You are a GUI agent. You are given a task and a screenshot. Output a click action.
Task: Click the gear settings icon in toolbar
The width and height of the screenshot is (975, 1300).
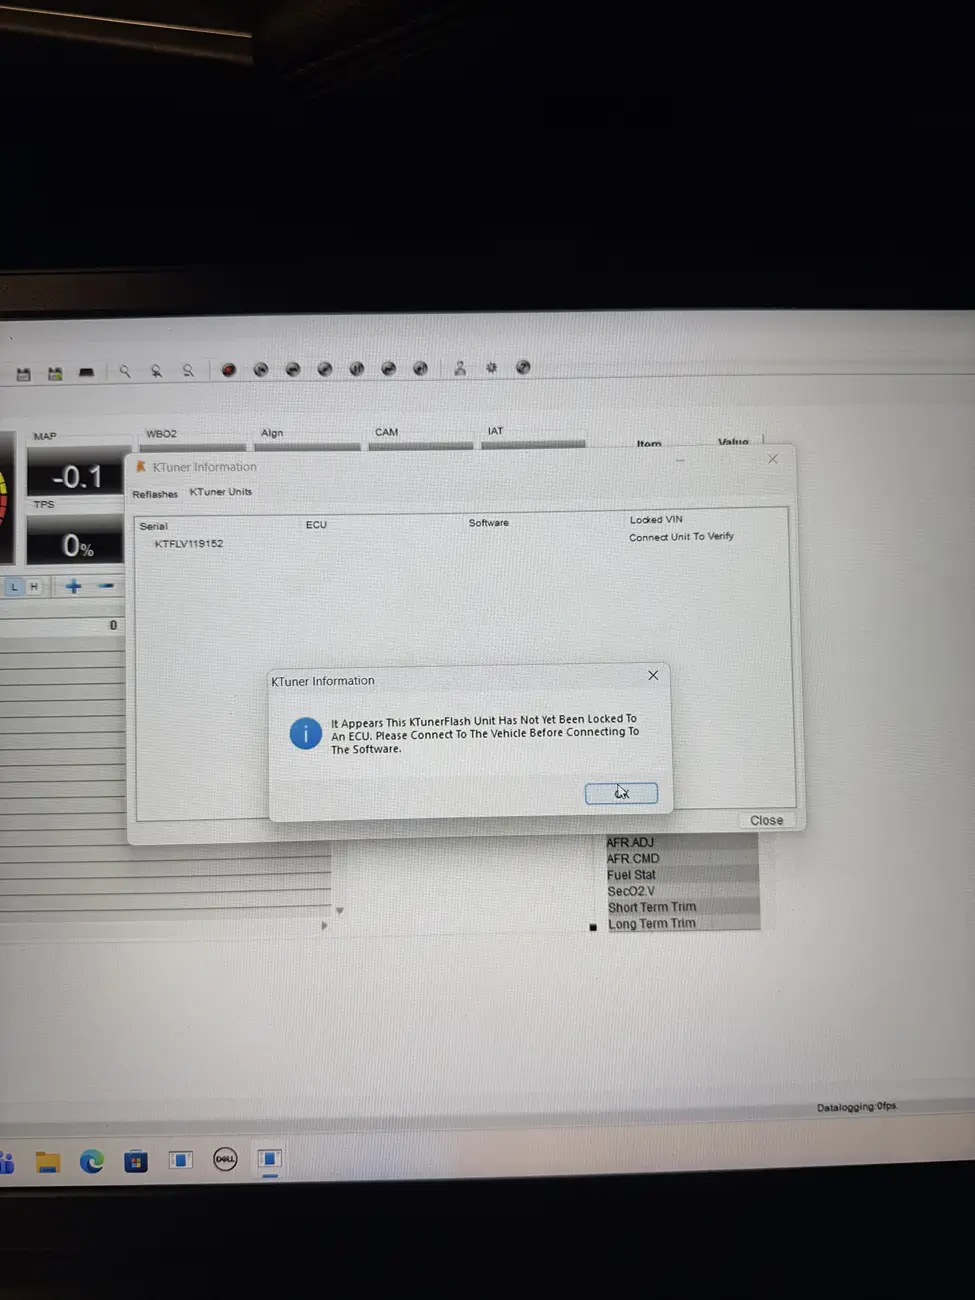[x=491, y=368]
